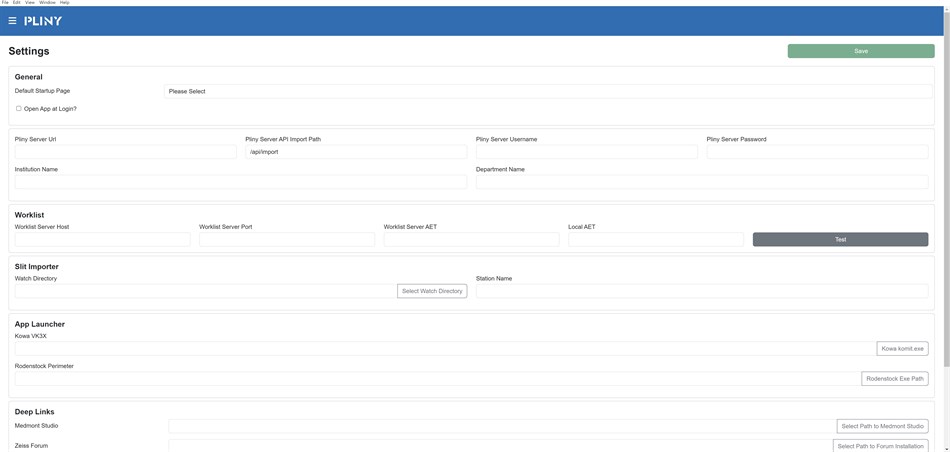Focus the Department Name field

(702, 182)
